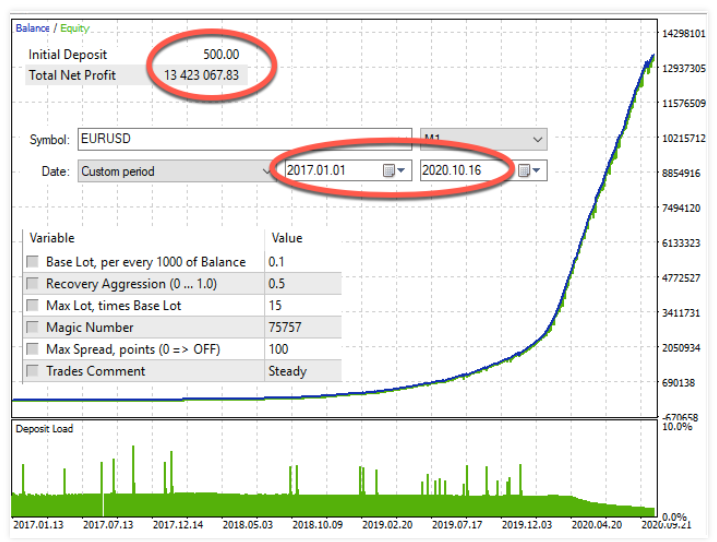Click the 2020.04.20 axis date label
The height and width of the screenshot is (542, 717).
tap(596, 525)
